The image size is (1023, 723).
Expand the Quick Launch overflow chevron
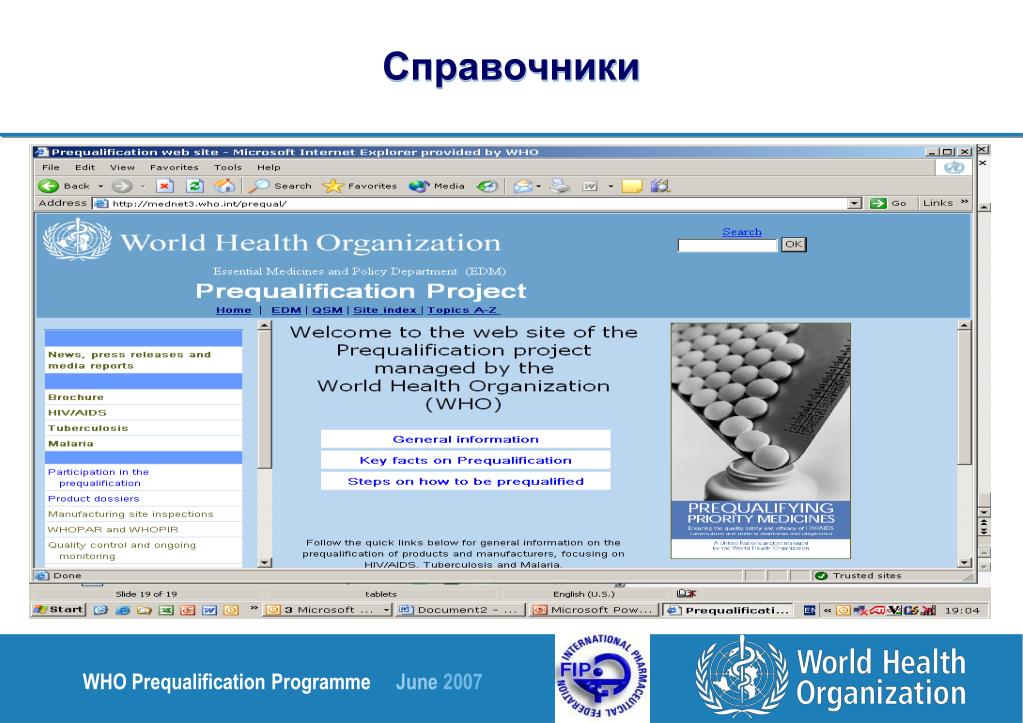point(254,609)
